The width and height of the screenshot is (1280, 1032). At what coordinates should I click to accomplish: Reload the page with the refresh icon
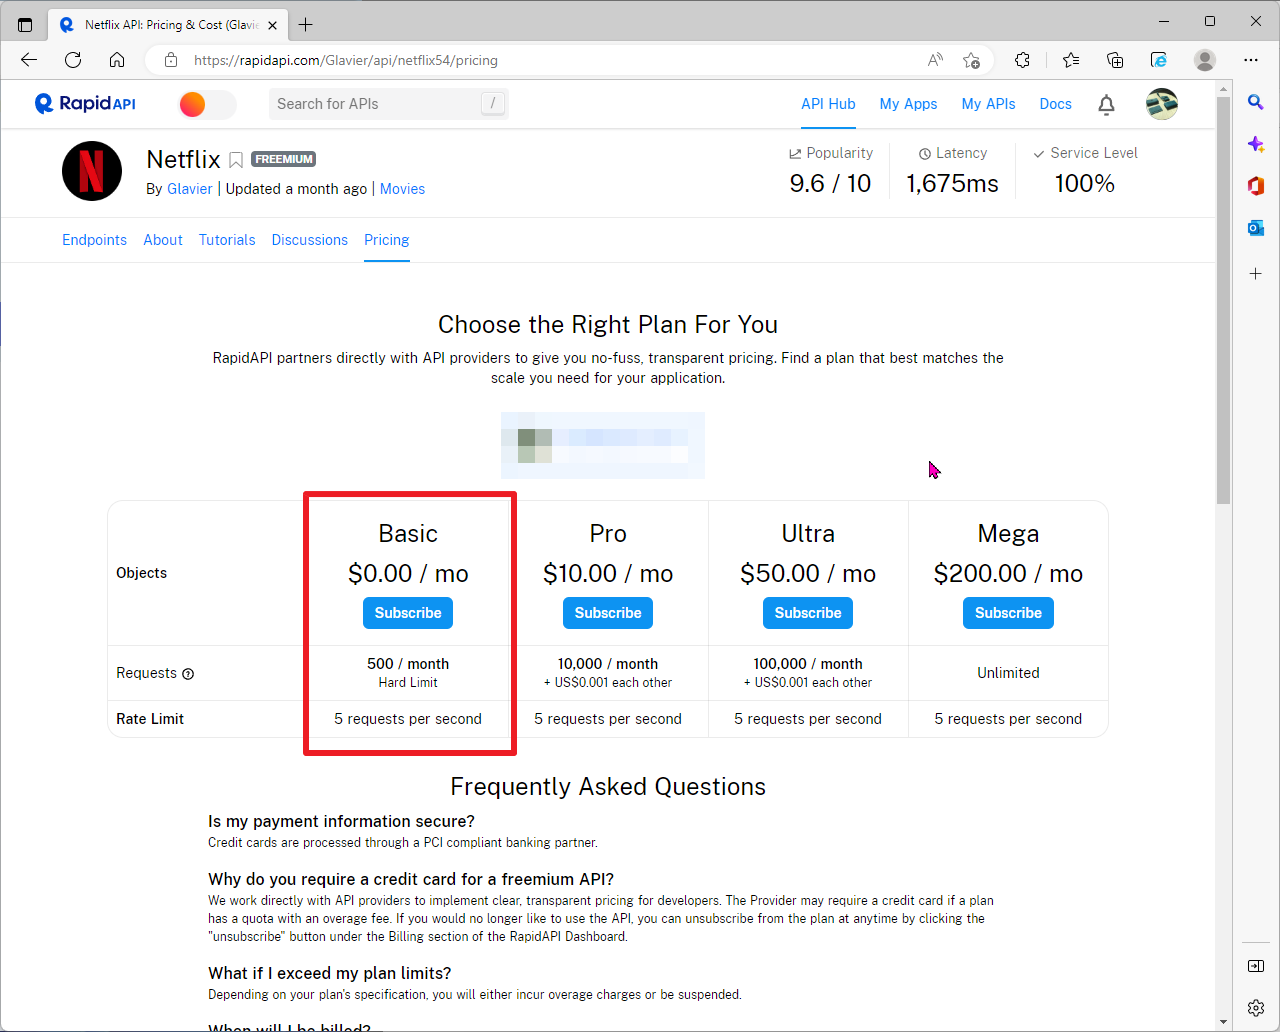[x=73, y=60]
